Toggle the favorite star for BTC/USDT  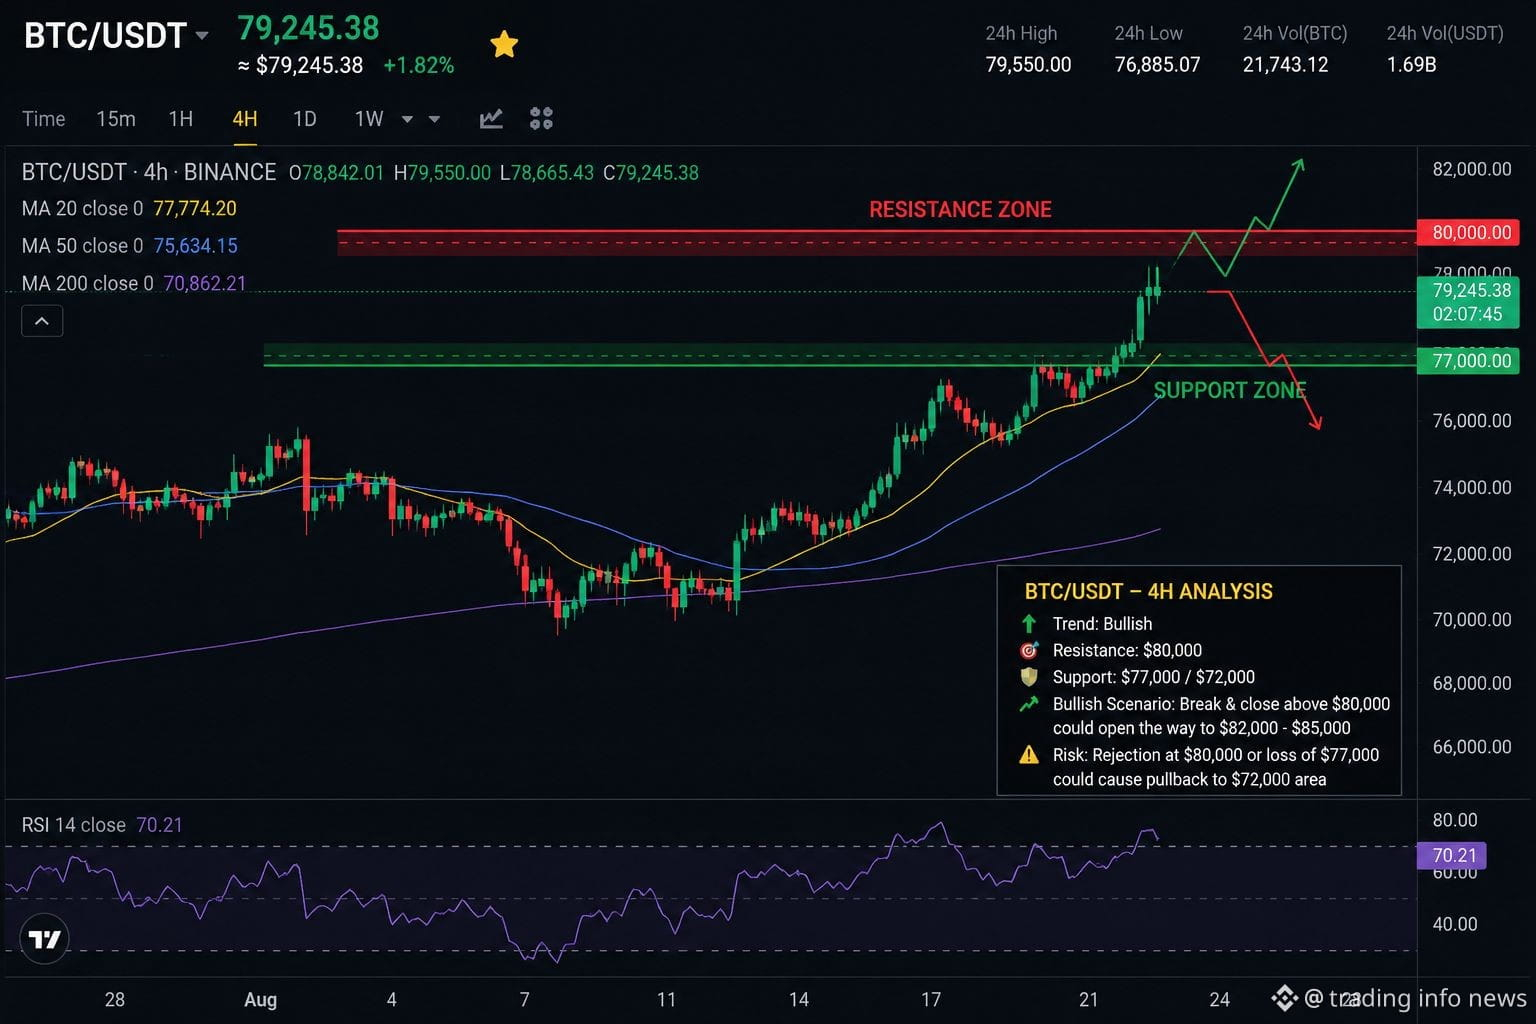[504, 44]
